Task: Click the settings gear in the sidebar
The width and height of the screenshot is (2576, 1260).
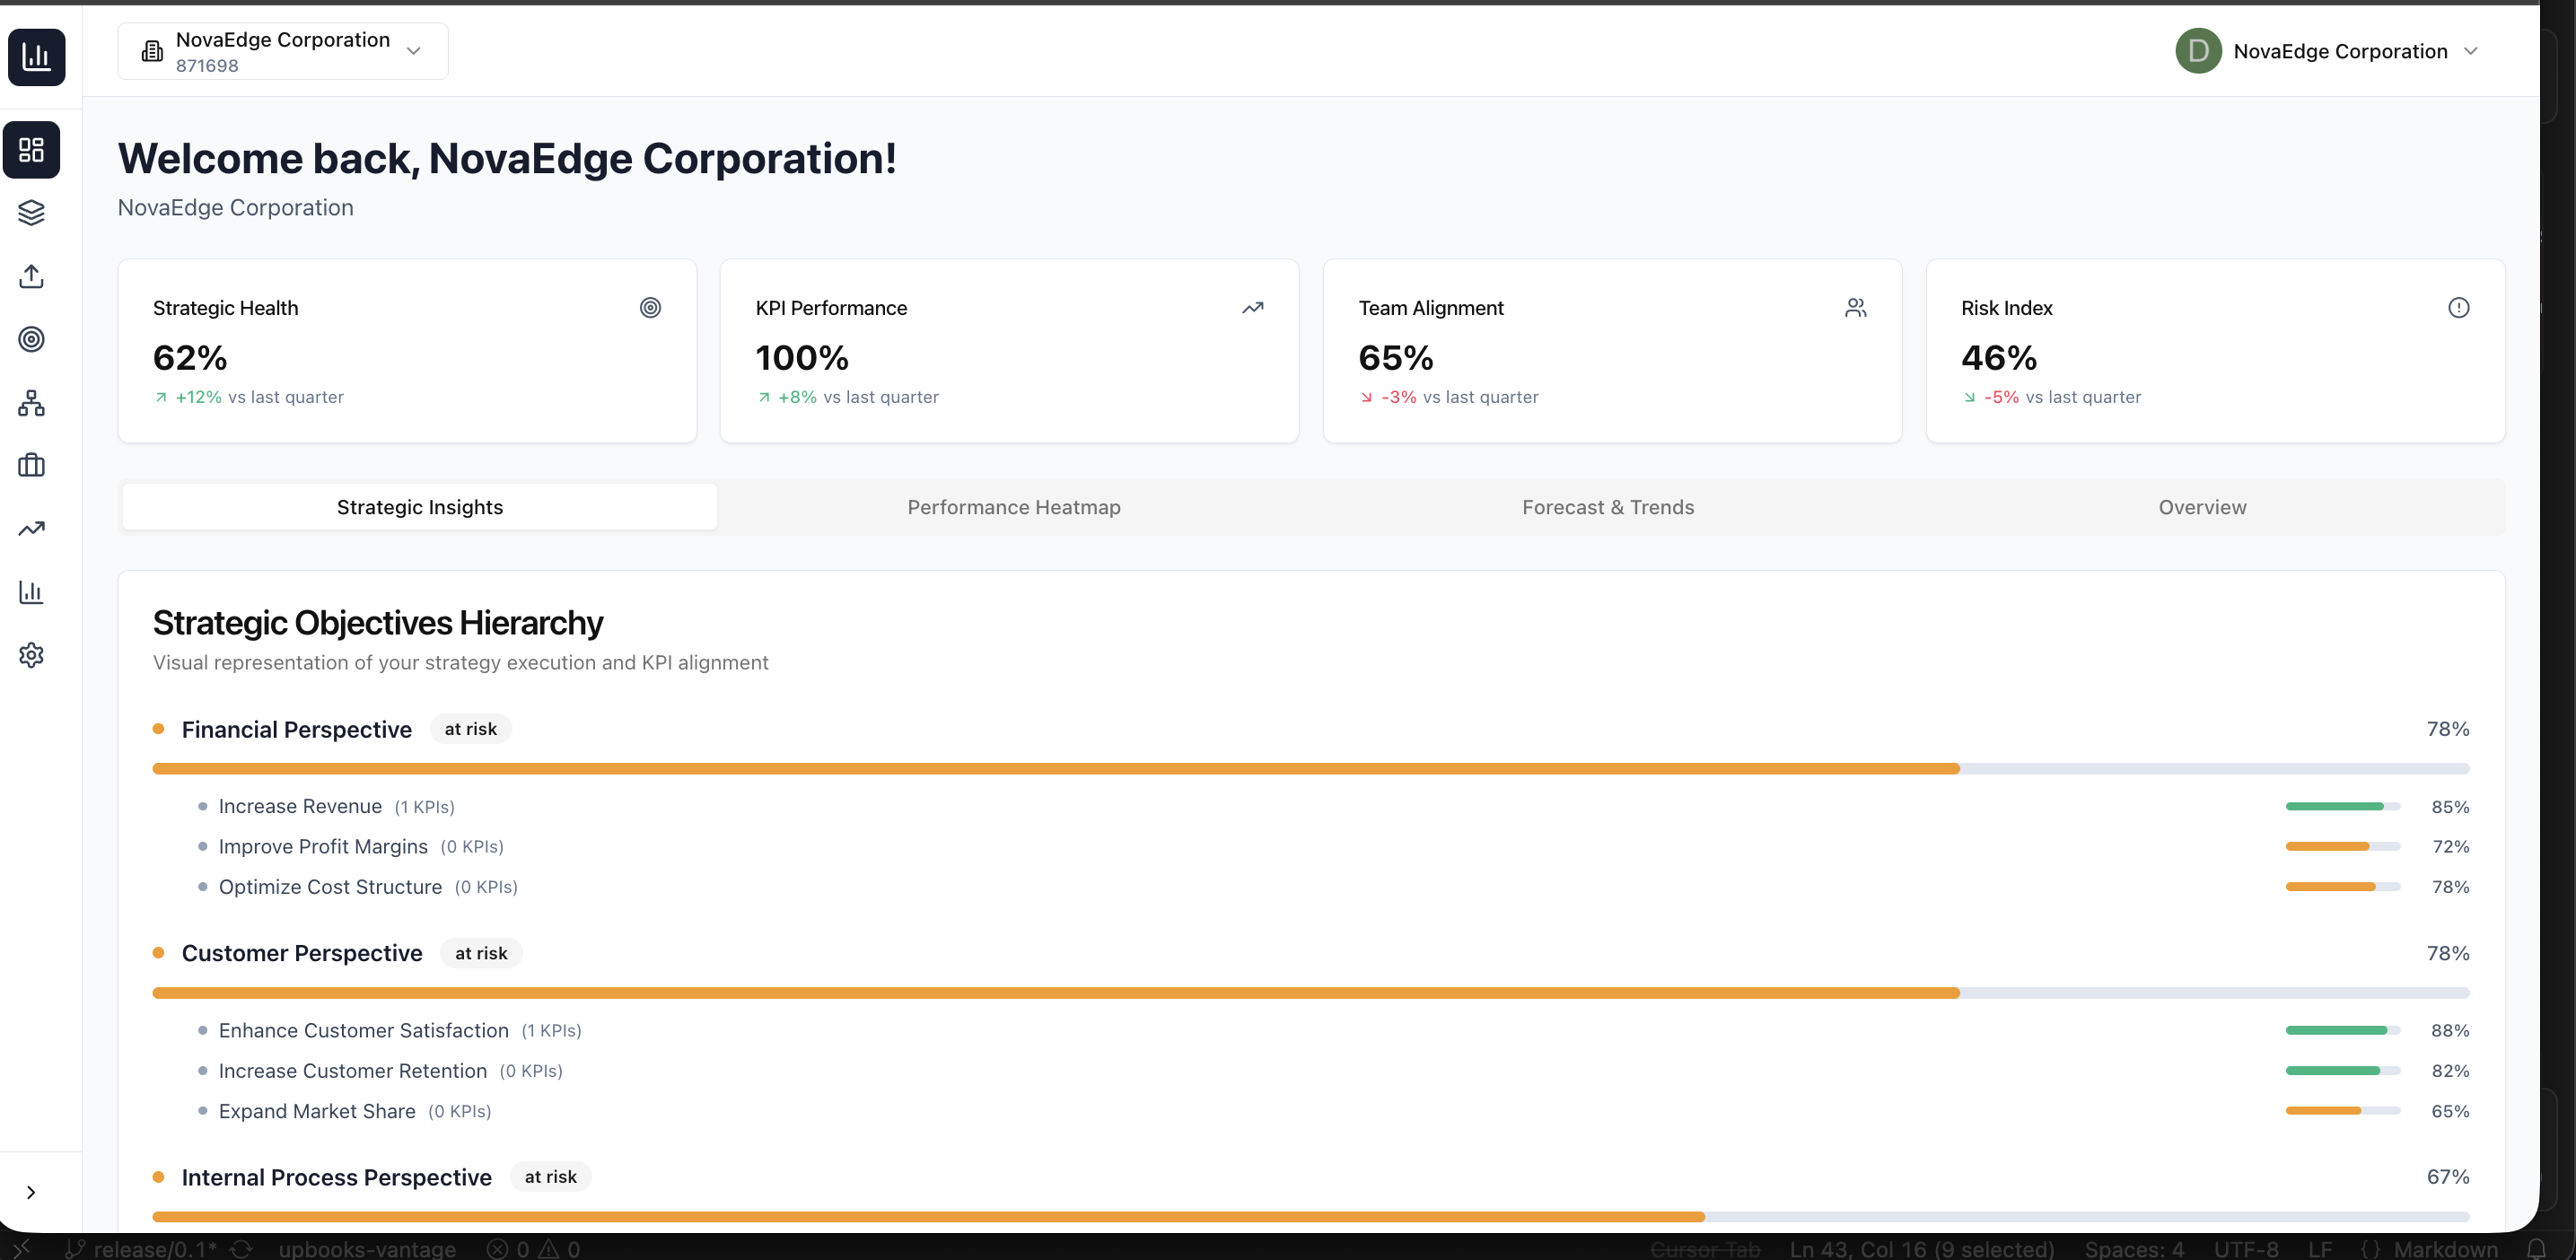Action: 31,655
